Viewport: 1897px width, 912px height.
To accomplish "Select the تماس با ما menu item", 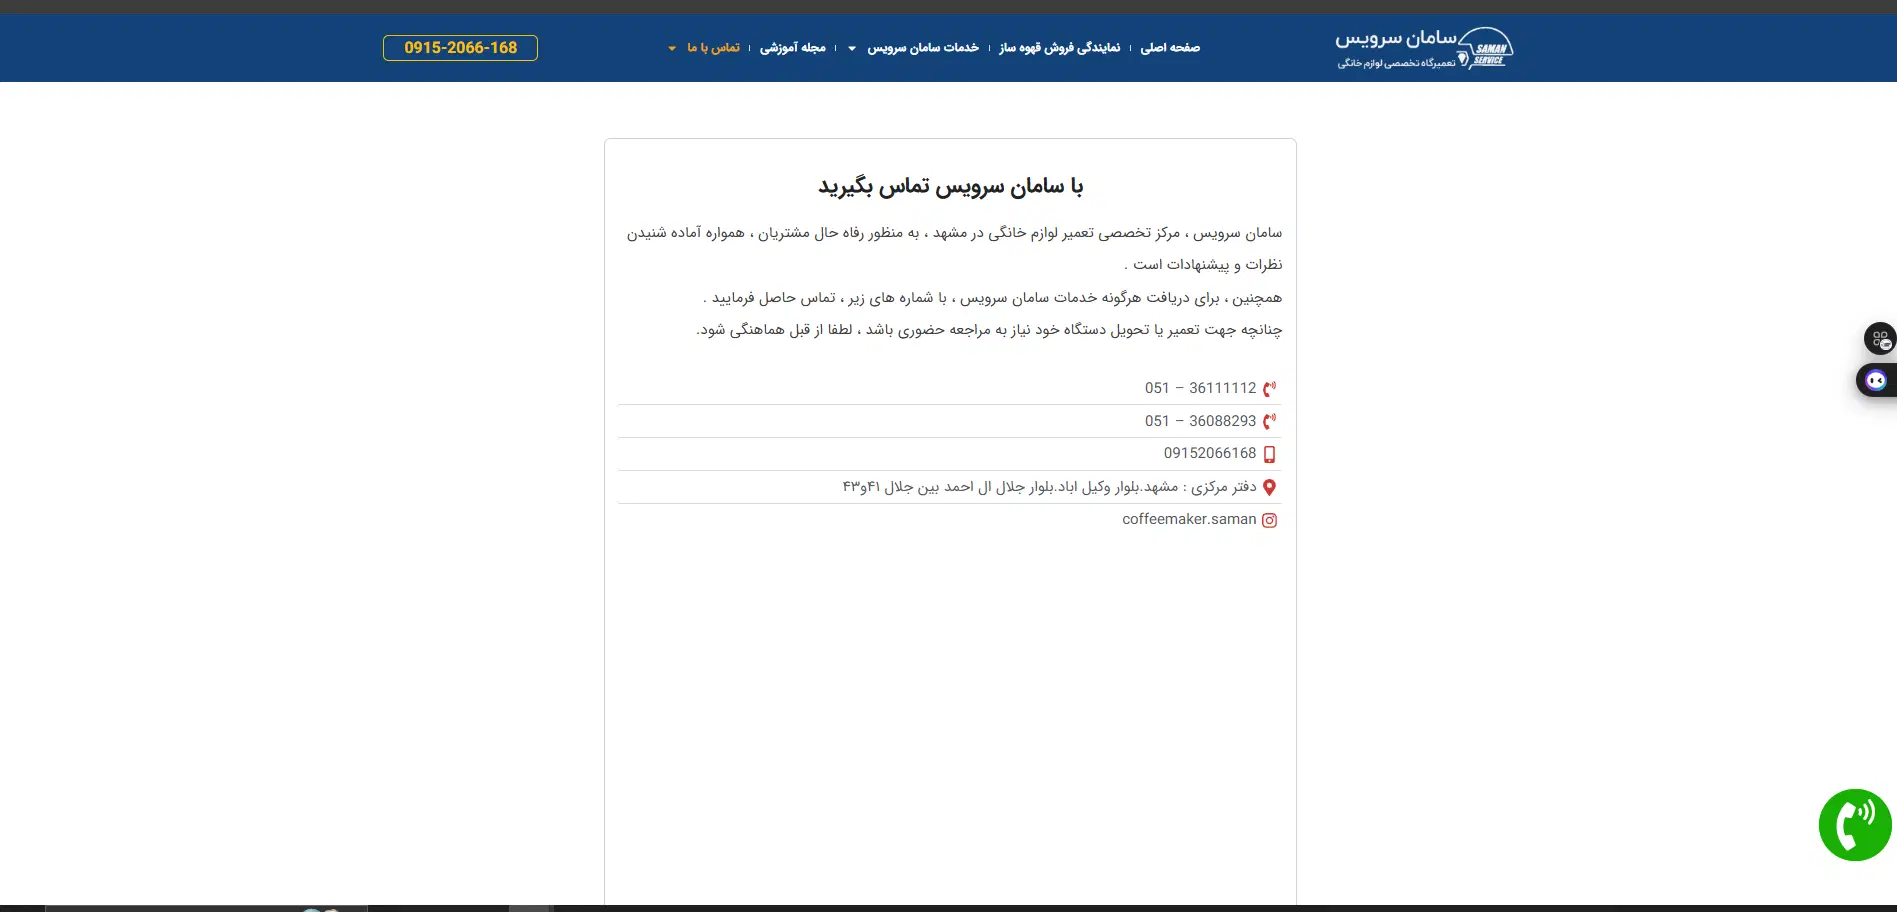I will tap(713, 48).
